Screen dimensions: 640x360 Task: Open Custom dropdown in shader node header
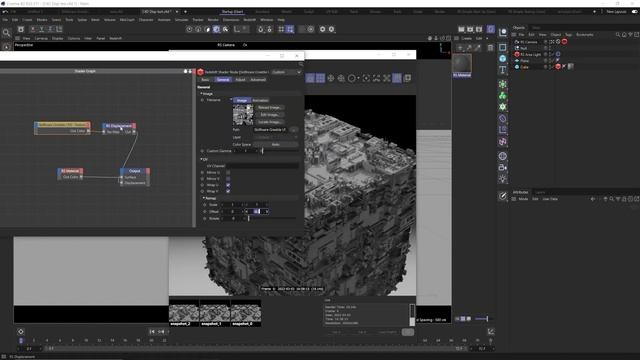(286, 72)
